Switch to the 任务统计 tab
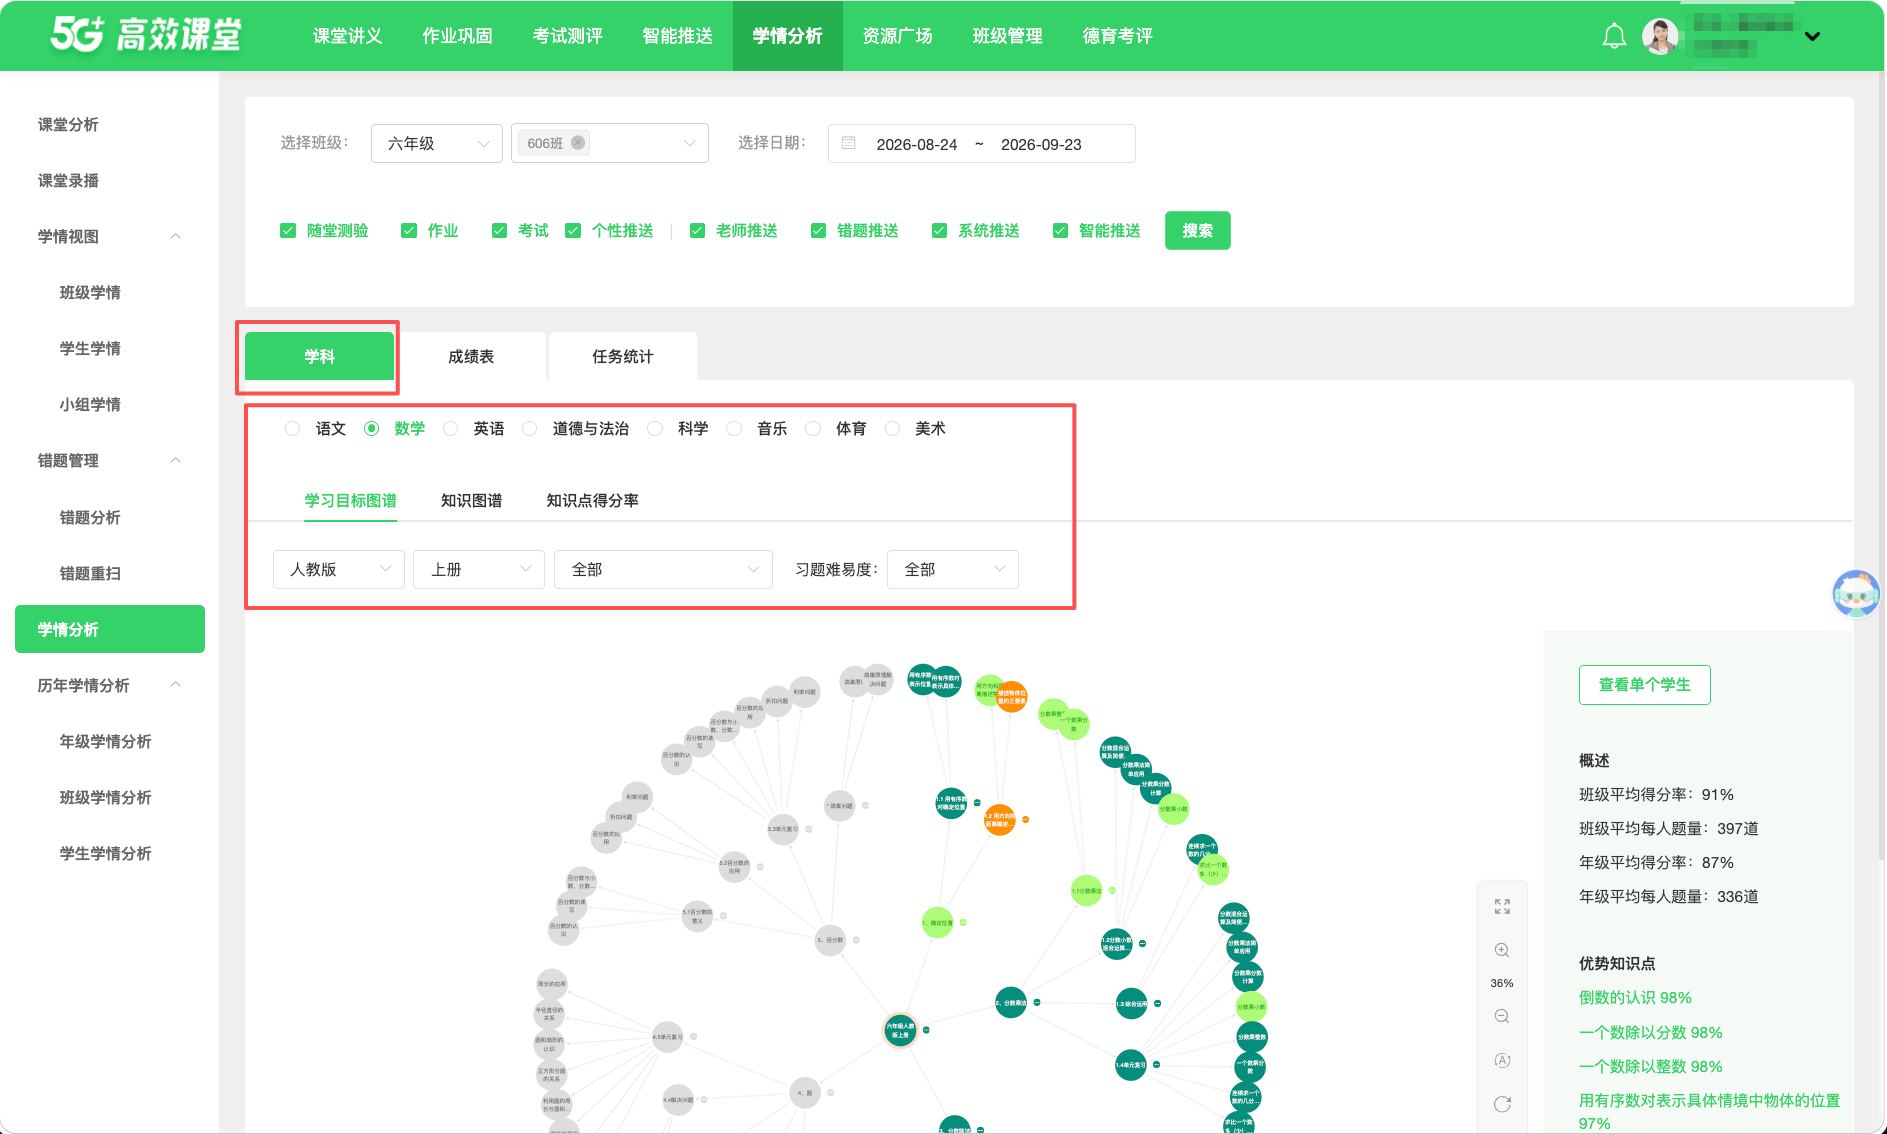Image resolution: width=1887 pixels, height=1134 pixels. 622,356
